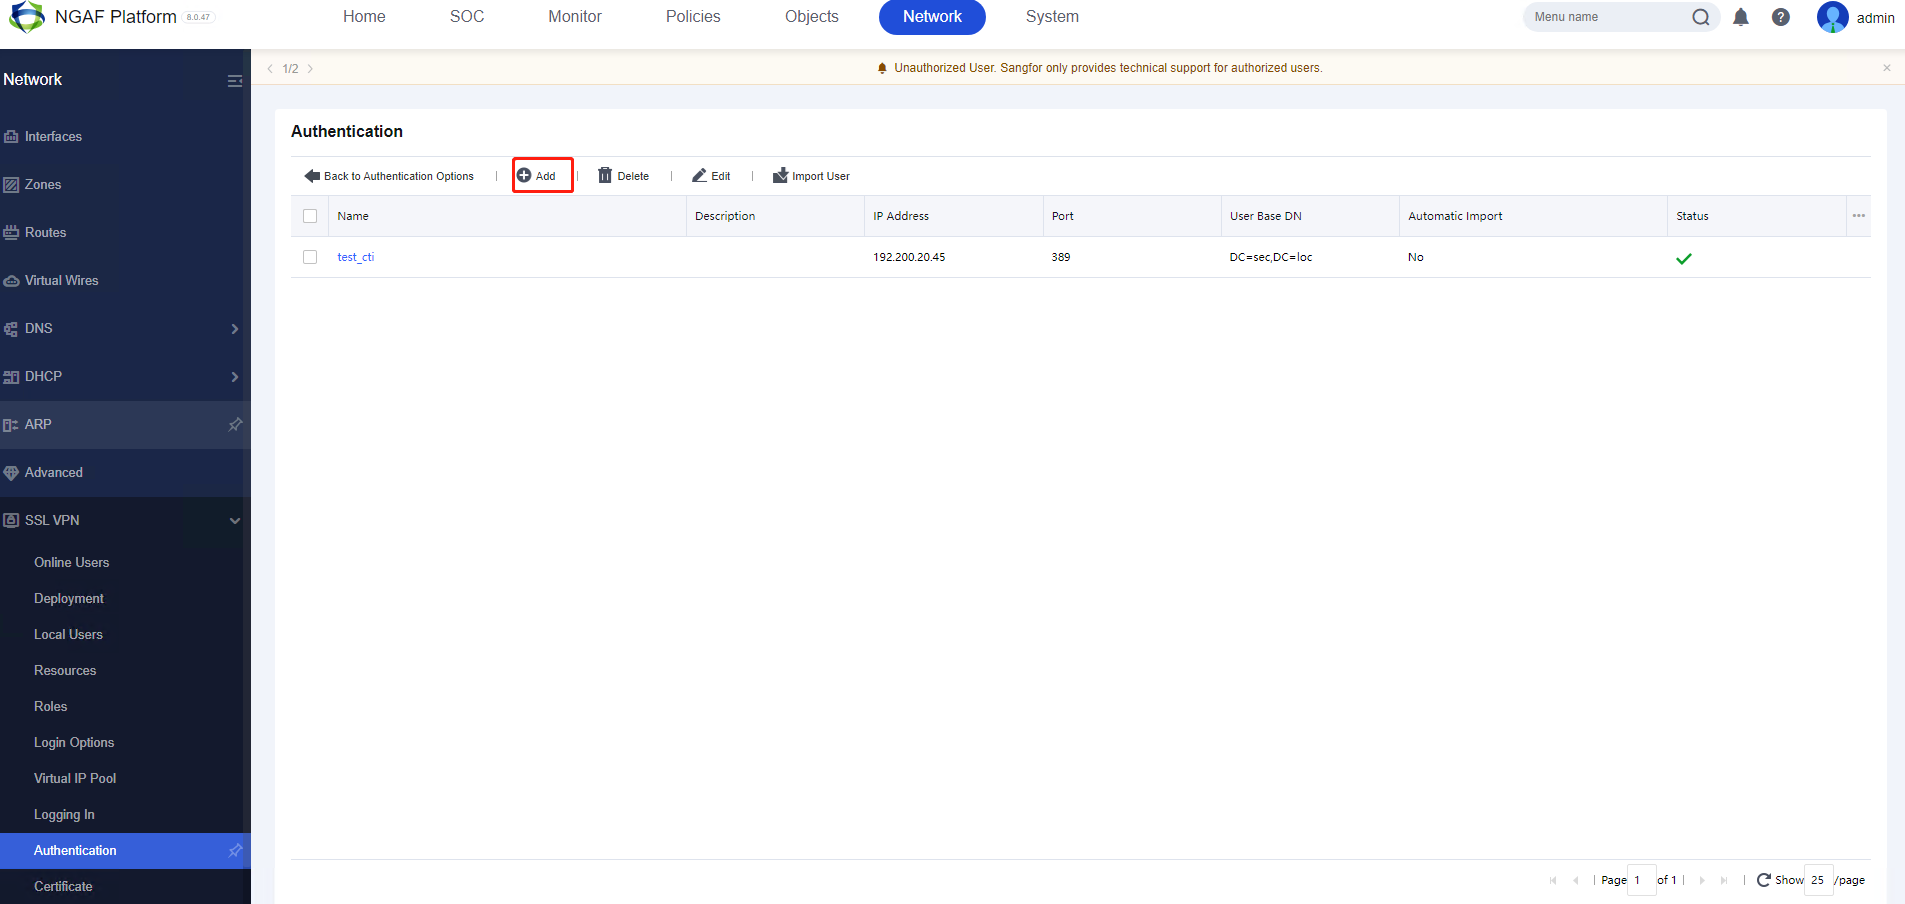Click the Menu name search field
Image resolution: width=1905 pixels, height=904 pixels.
click(x=1605, y=17)
